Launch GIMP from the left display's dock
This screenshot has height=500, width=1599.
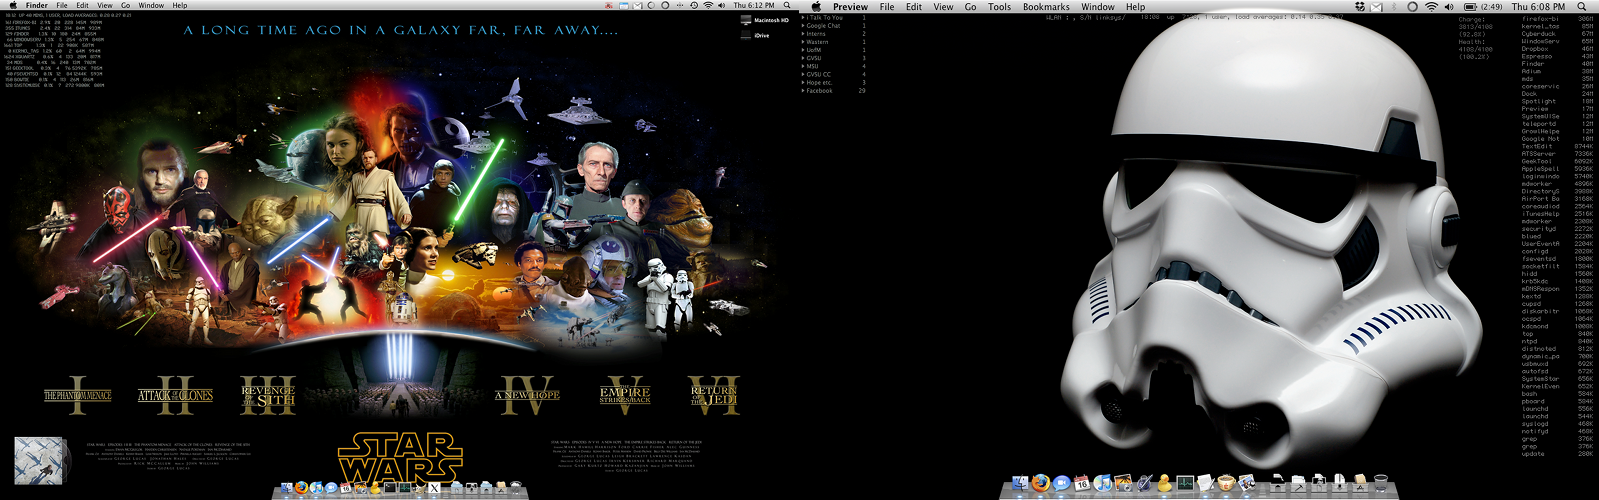pos(419,488)
